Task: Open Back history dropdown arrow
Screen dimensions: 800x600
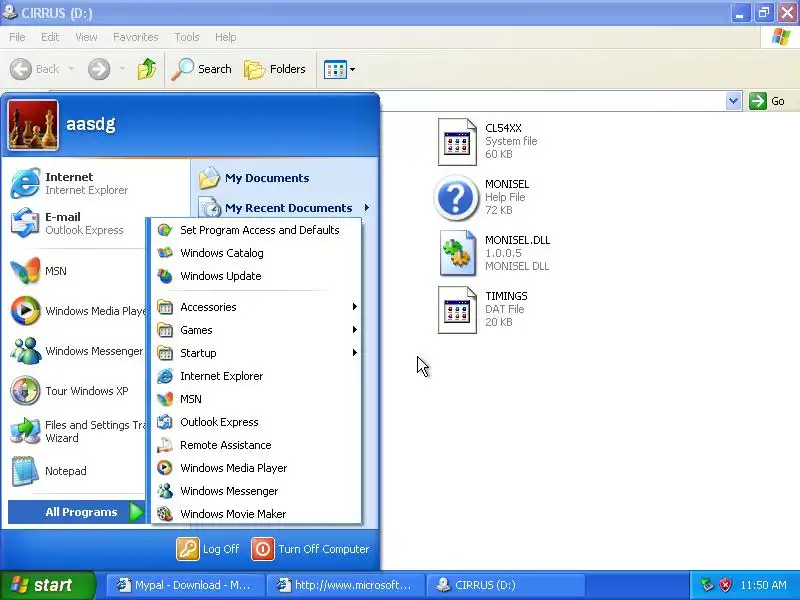Action: [x=71, y=69]
